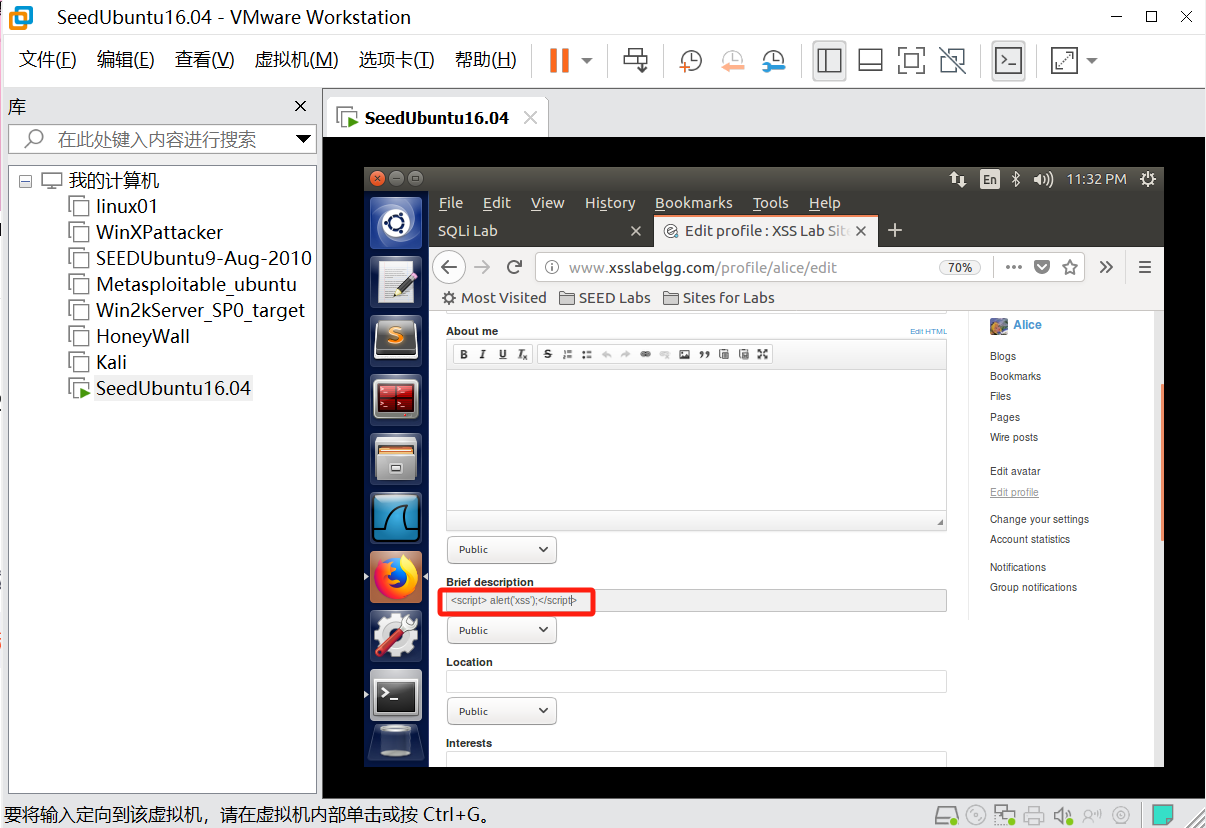Toggle Unity mode icon in VMware toolbar
Image resolution: width=1206 pixels, height=828 pixels.
point(953,60)
